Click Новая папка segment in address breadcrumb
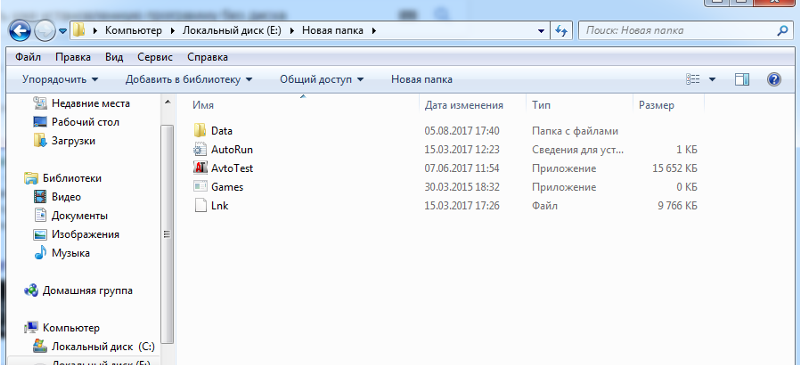 coord(333,31)
